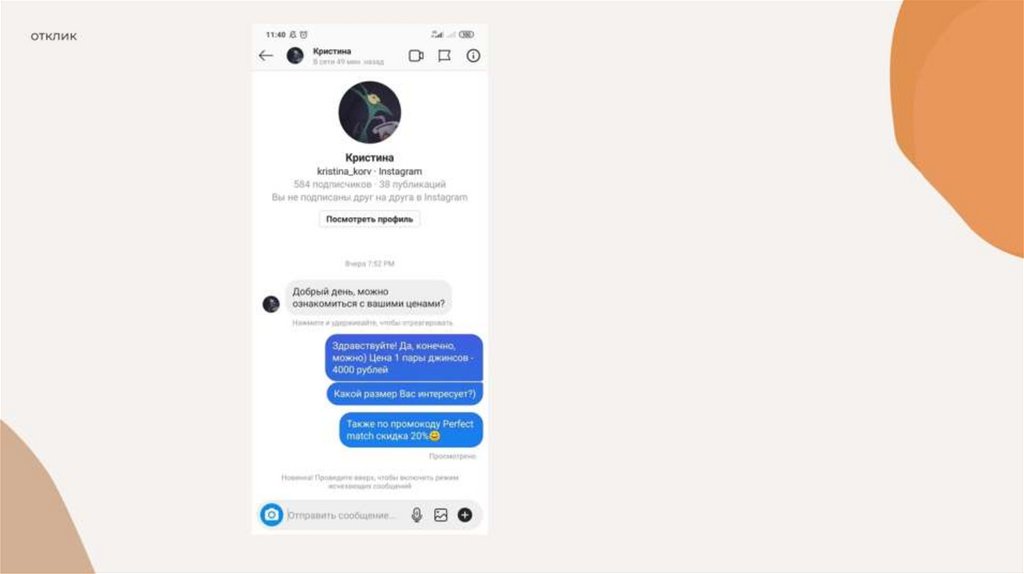Tap the Perfect match promo code message
1024x574 pixels.
[411, 430]
